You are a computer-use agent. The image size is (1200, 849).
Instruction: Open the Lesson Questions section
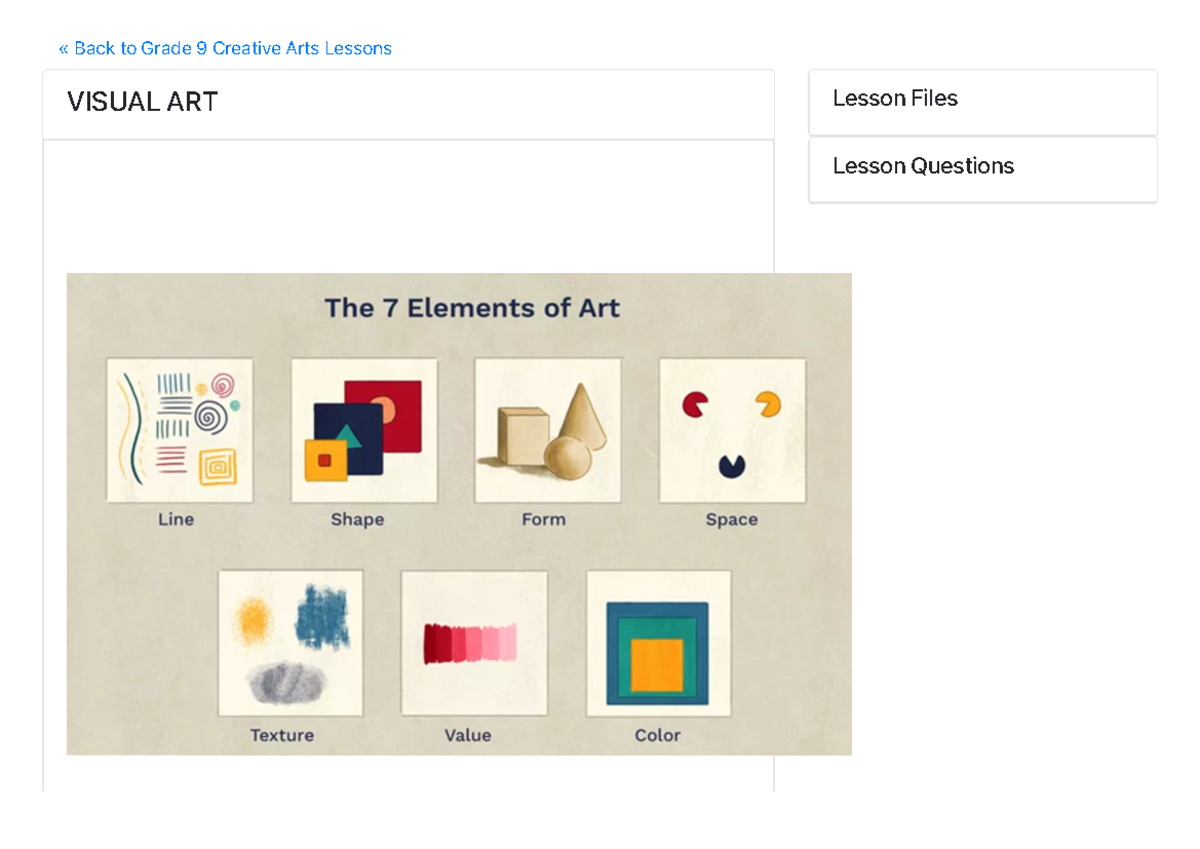pyautogui.click(x=922, y=166)
